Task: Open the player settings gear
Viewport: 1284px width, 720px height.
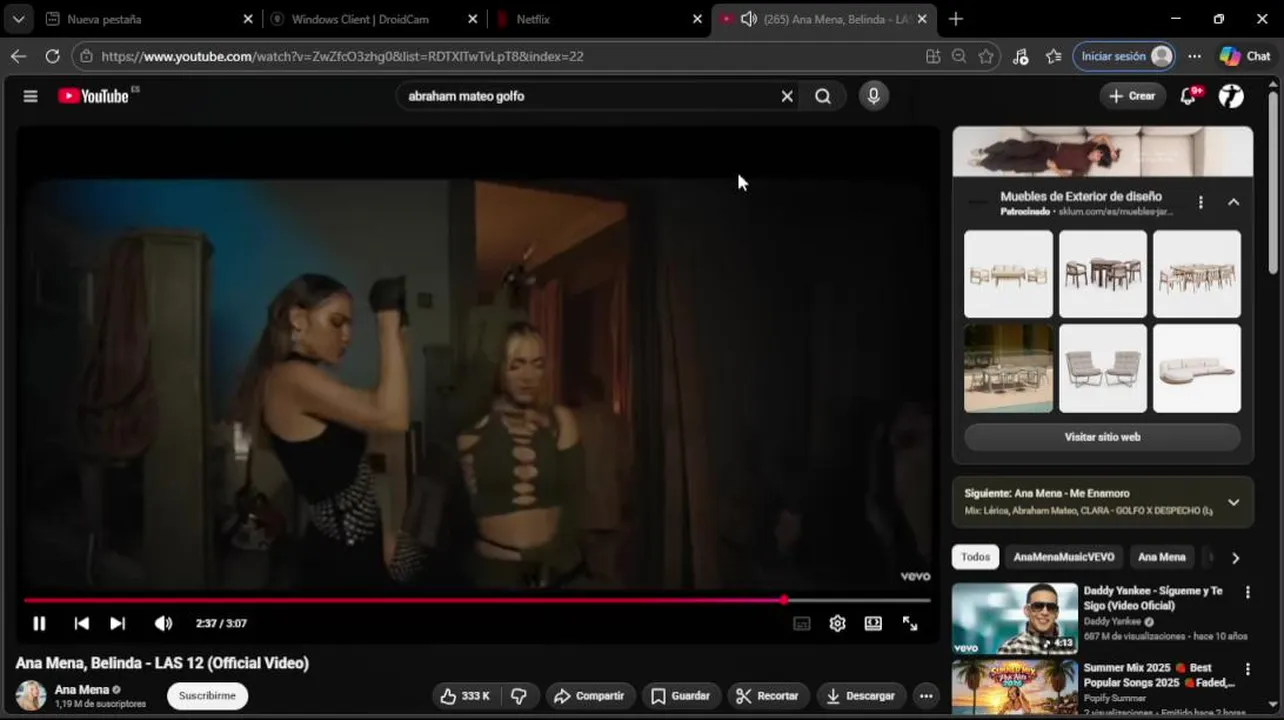Action: pyautogui.click(x=837, y=623)
